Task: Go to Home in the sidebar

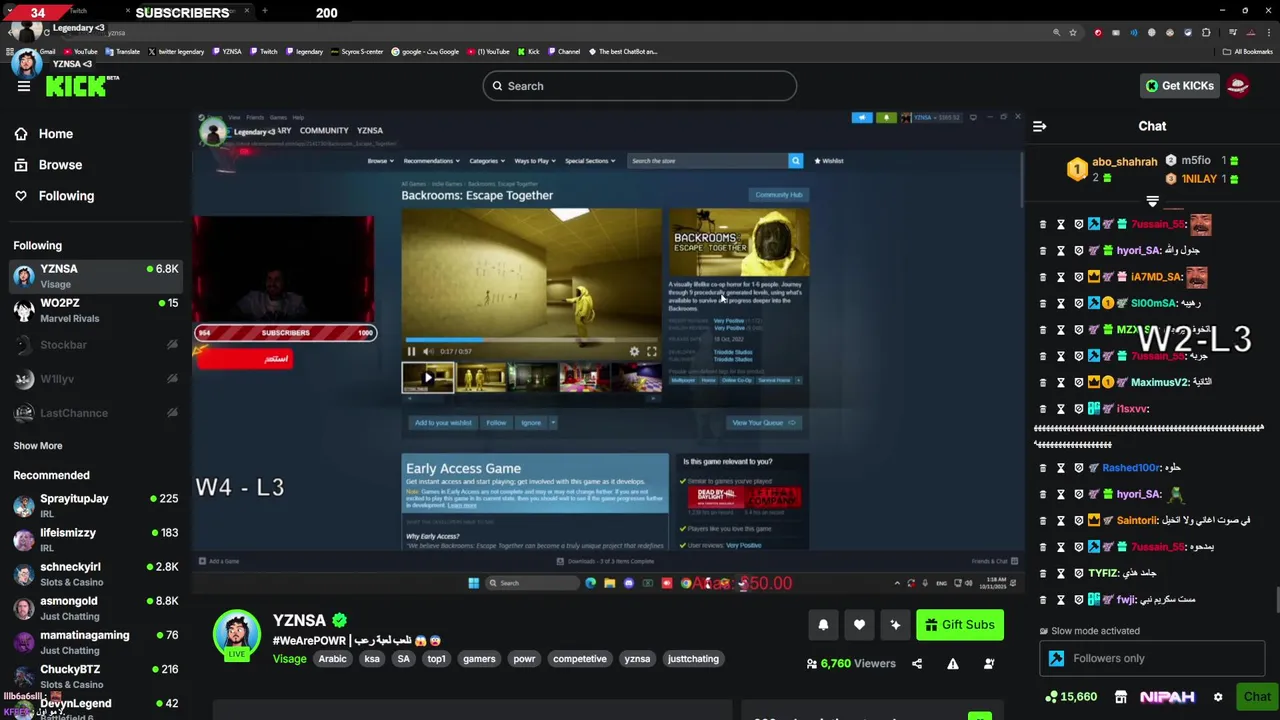Action: coord(95,134)
